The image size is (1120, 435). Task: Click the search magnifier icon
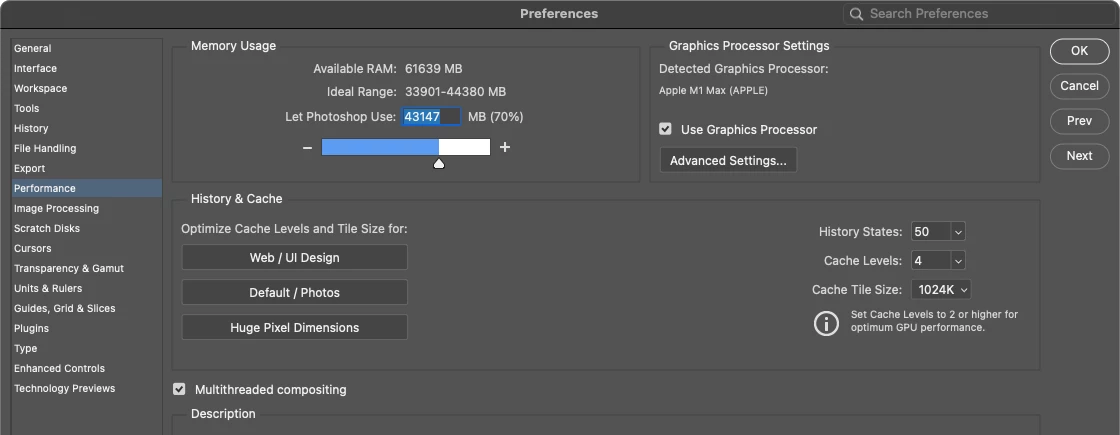click(857, 14)
